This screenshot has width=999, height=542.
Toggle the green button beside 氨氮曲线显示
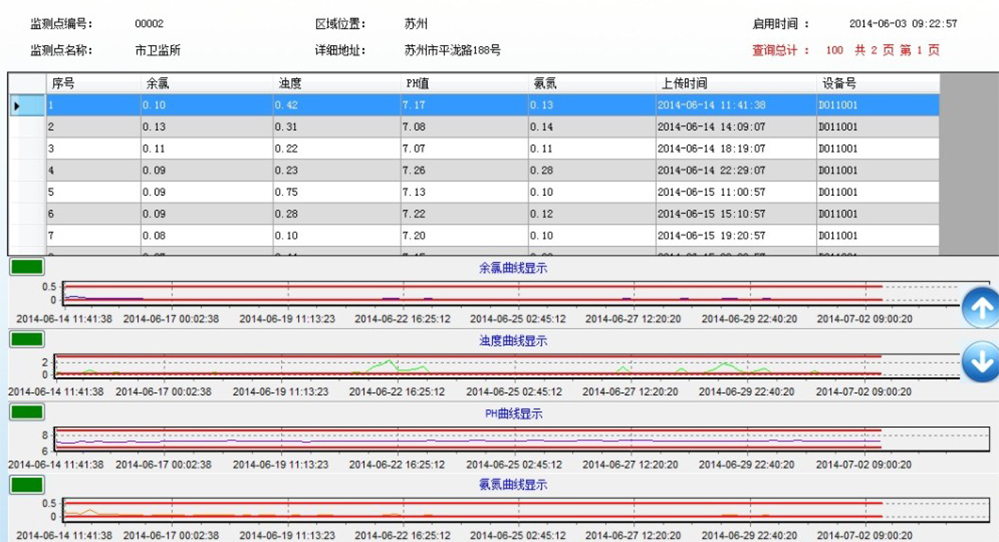[26, 484]
